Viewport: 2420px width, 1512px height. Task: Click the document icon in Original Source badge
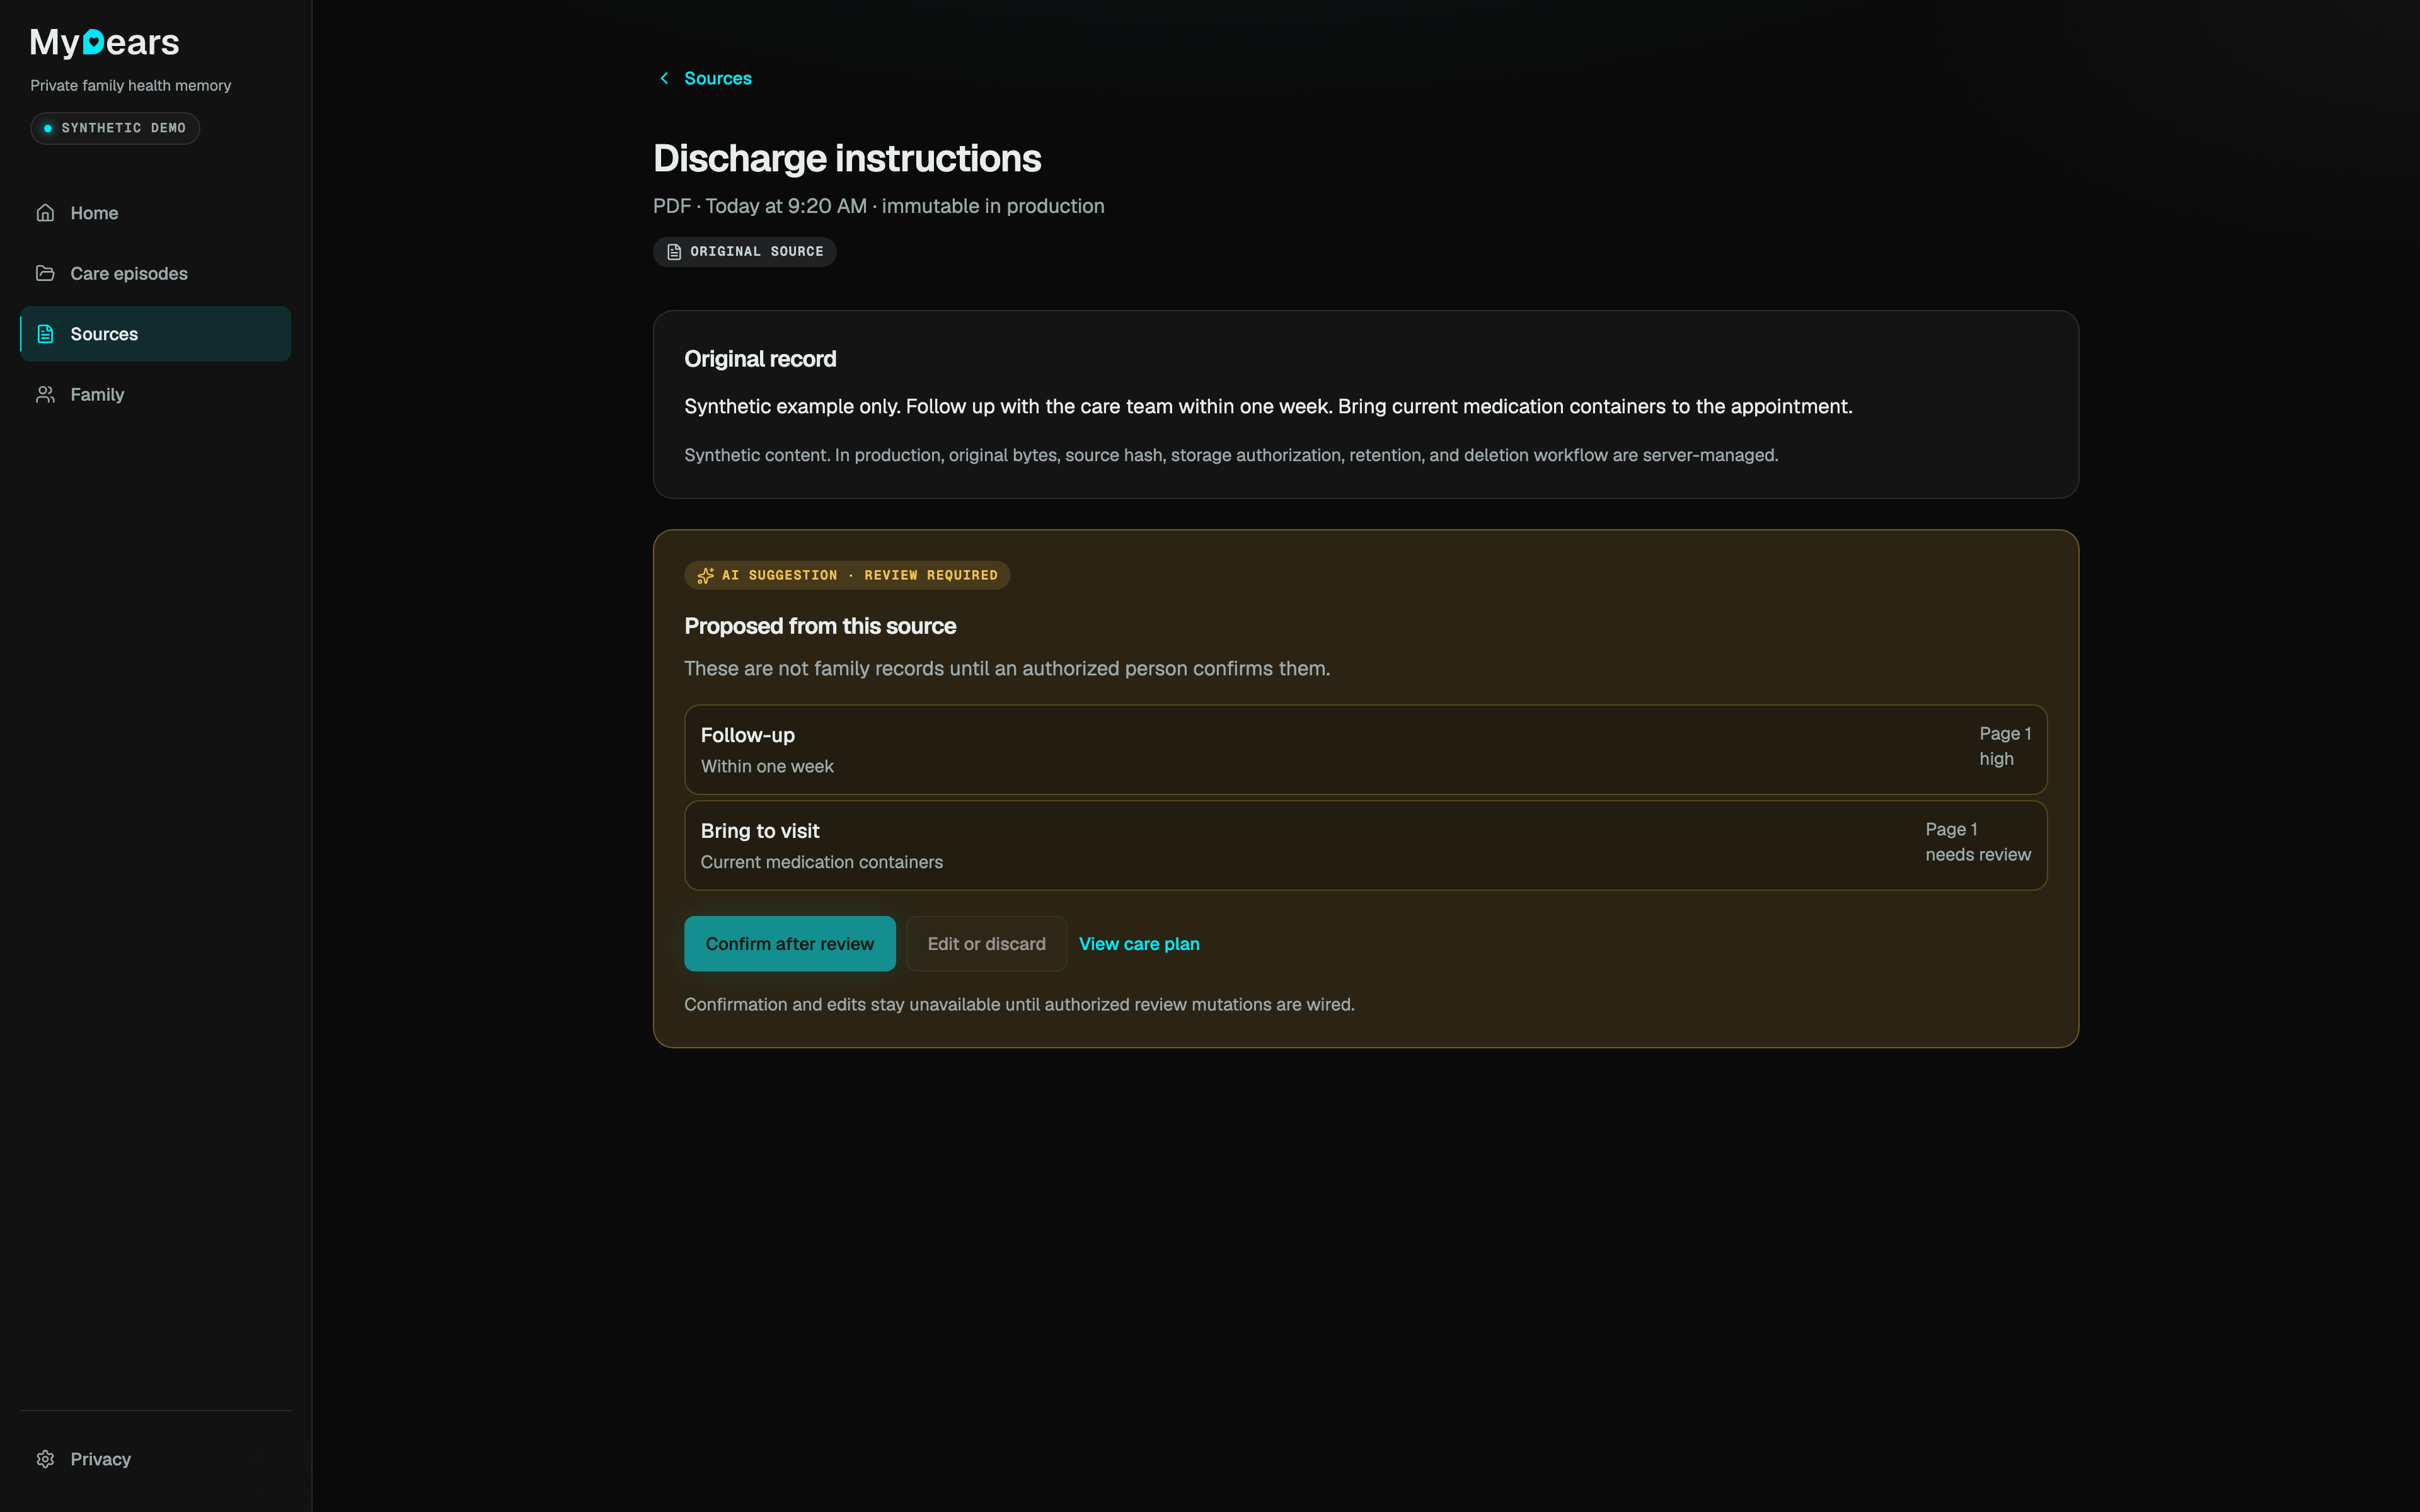(674, 252)
